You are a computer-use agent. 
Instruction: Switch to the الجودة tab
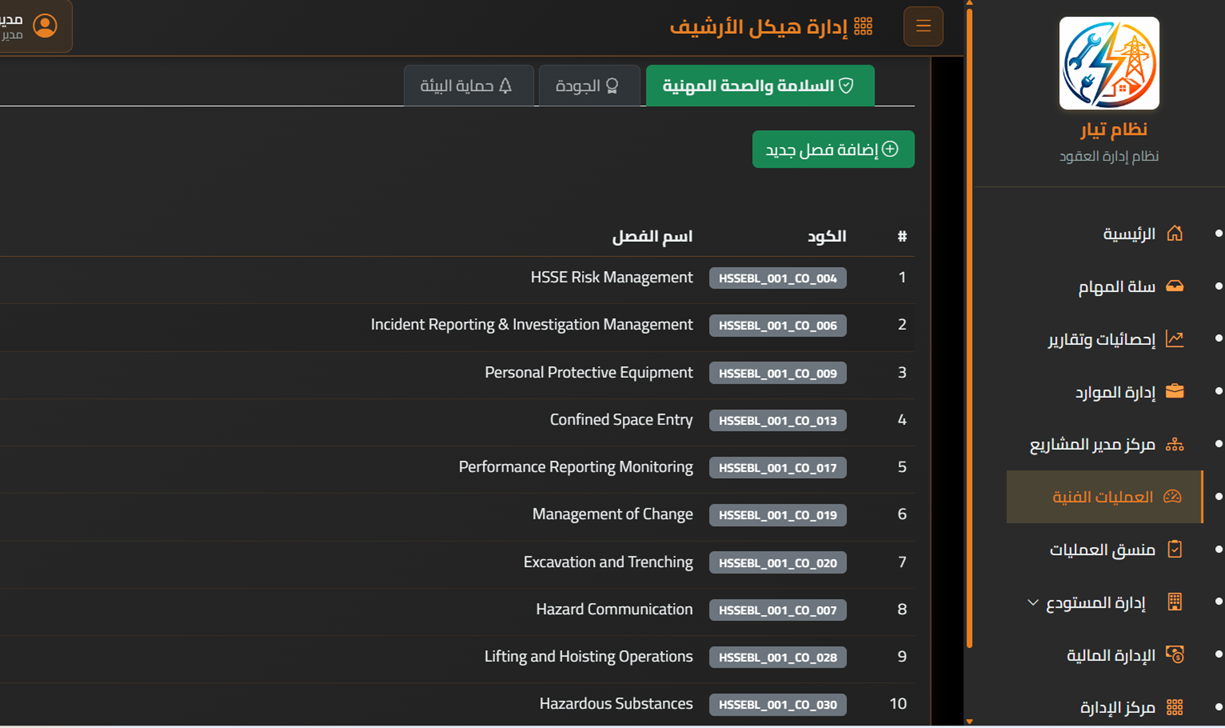point(589,86)
